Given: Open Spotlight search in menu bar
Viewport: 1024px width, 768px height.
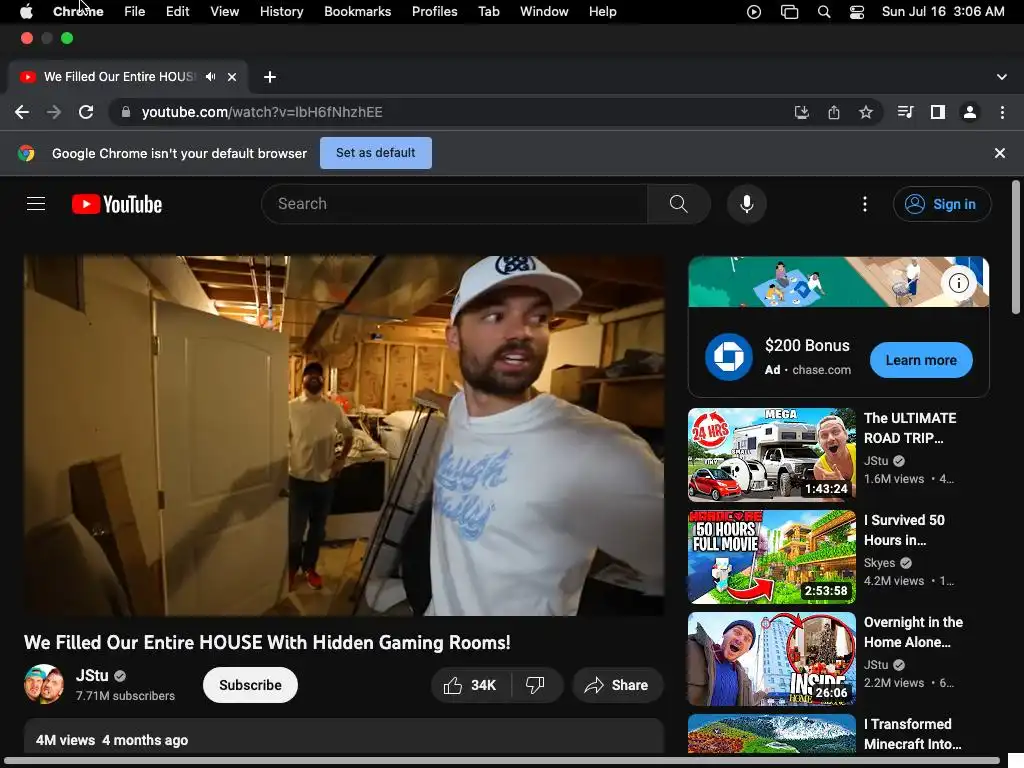Looking at the screenshot, I should pos(824,12).
